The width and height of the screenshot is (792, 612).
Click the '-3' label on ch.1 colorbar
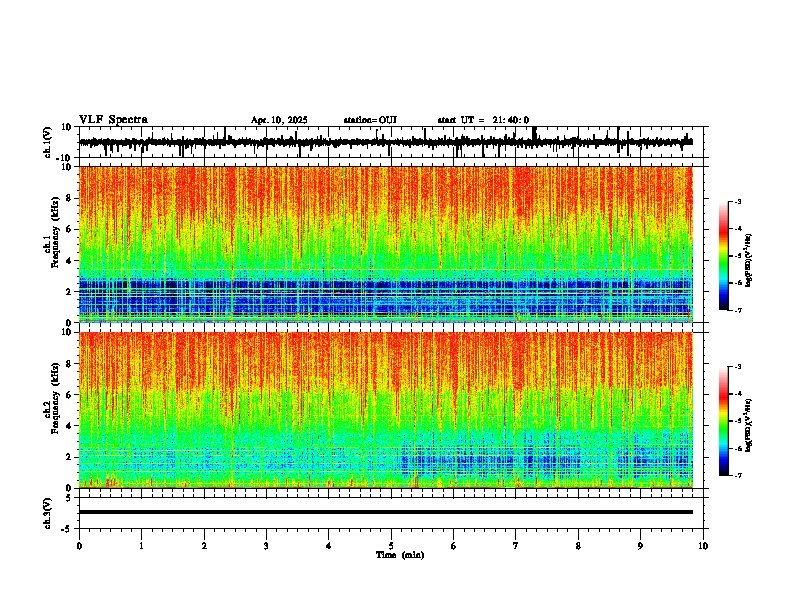737,202
